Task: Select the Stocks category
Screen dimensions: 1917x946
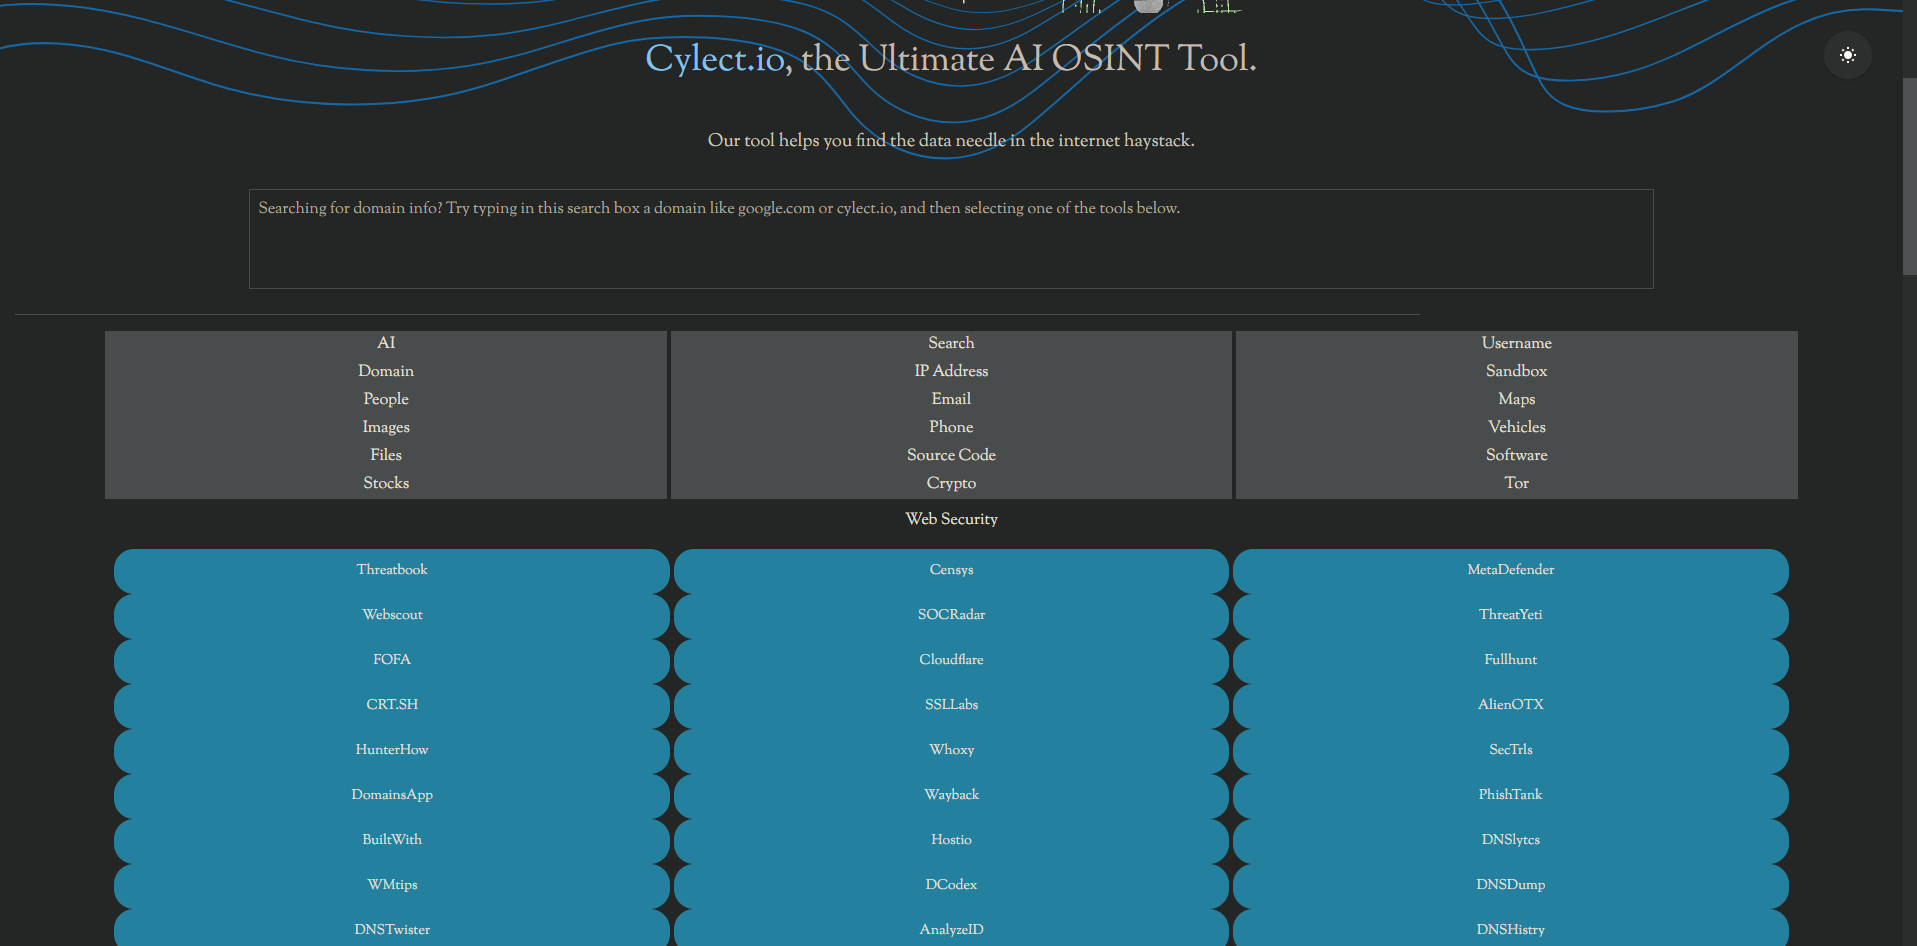Action: pos(386,483)
